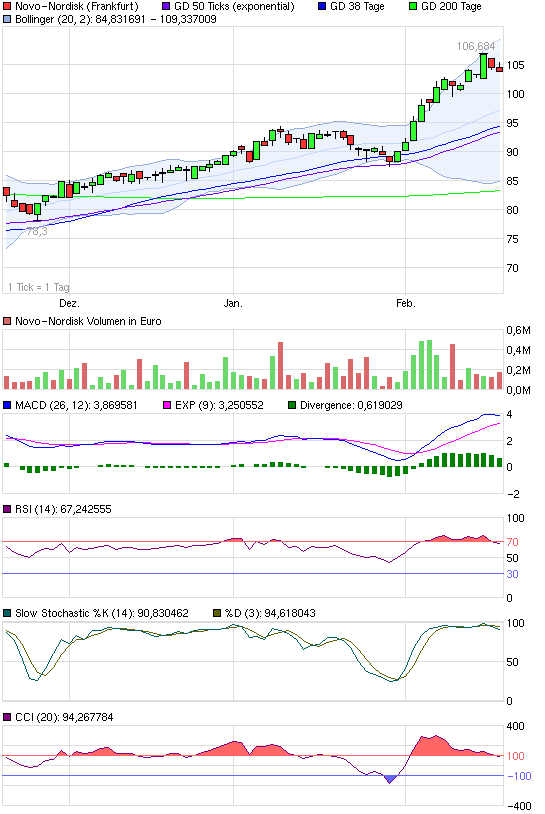Click the blue -100 CCI threshold label

pos(519,776)
